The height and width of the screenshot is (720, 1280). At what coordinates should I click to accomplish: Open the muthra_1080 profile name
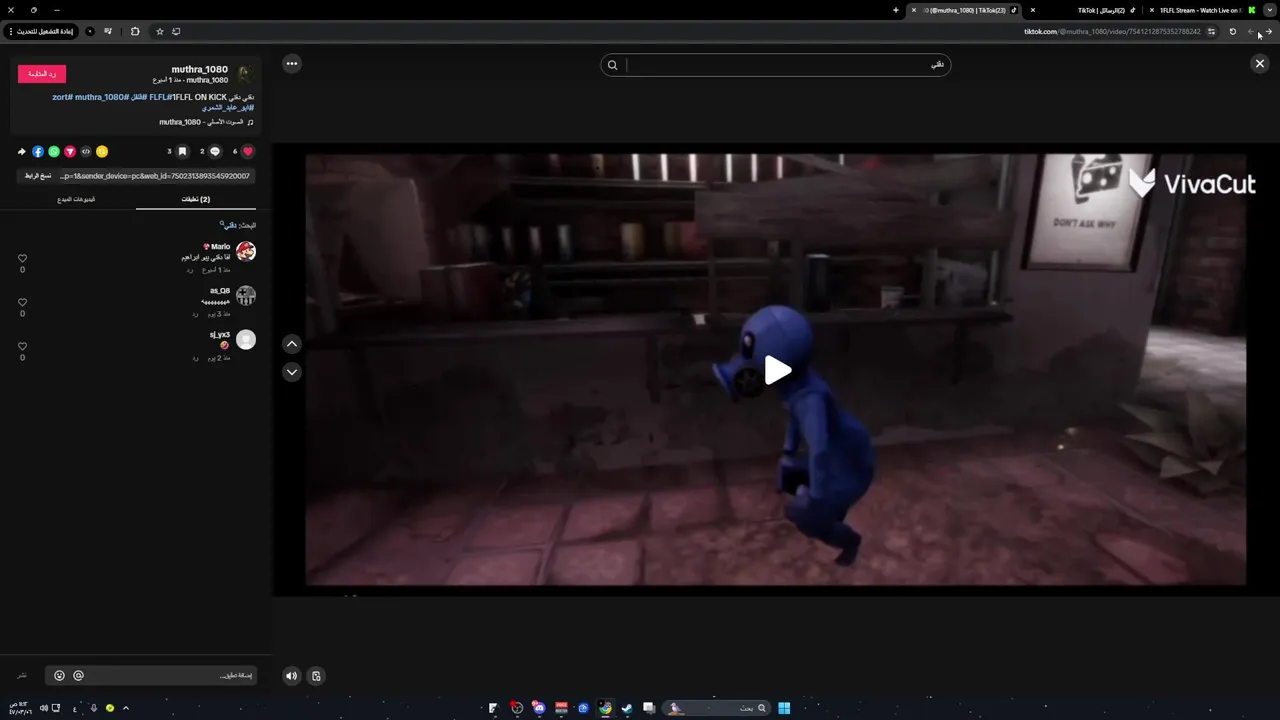(200, 69)
